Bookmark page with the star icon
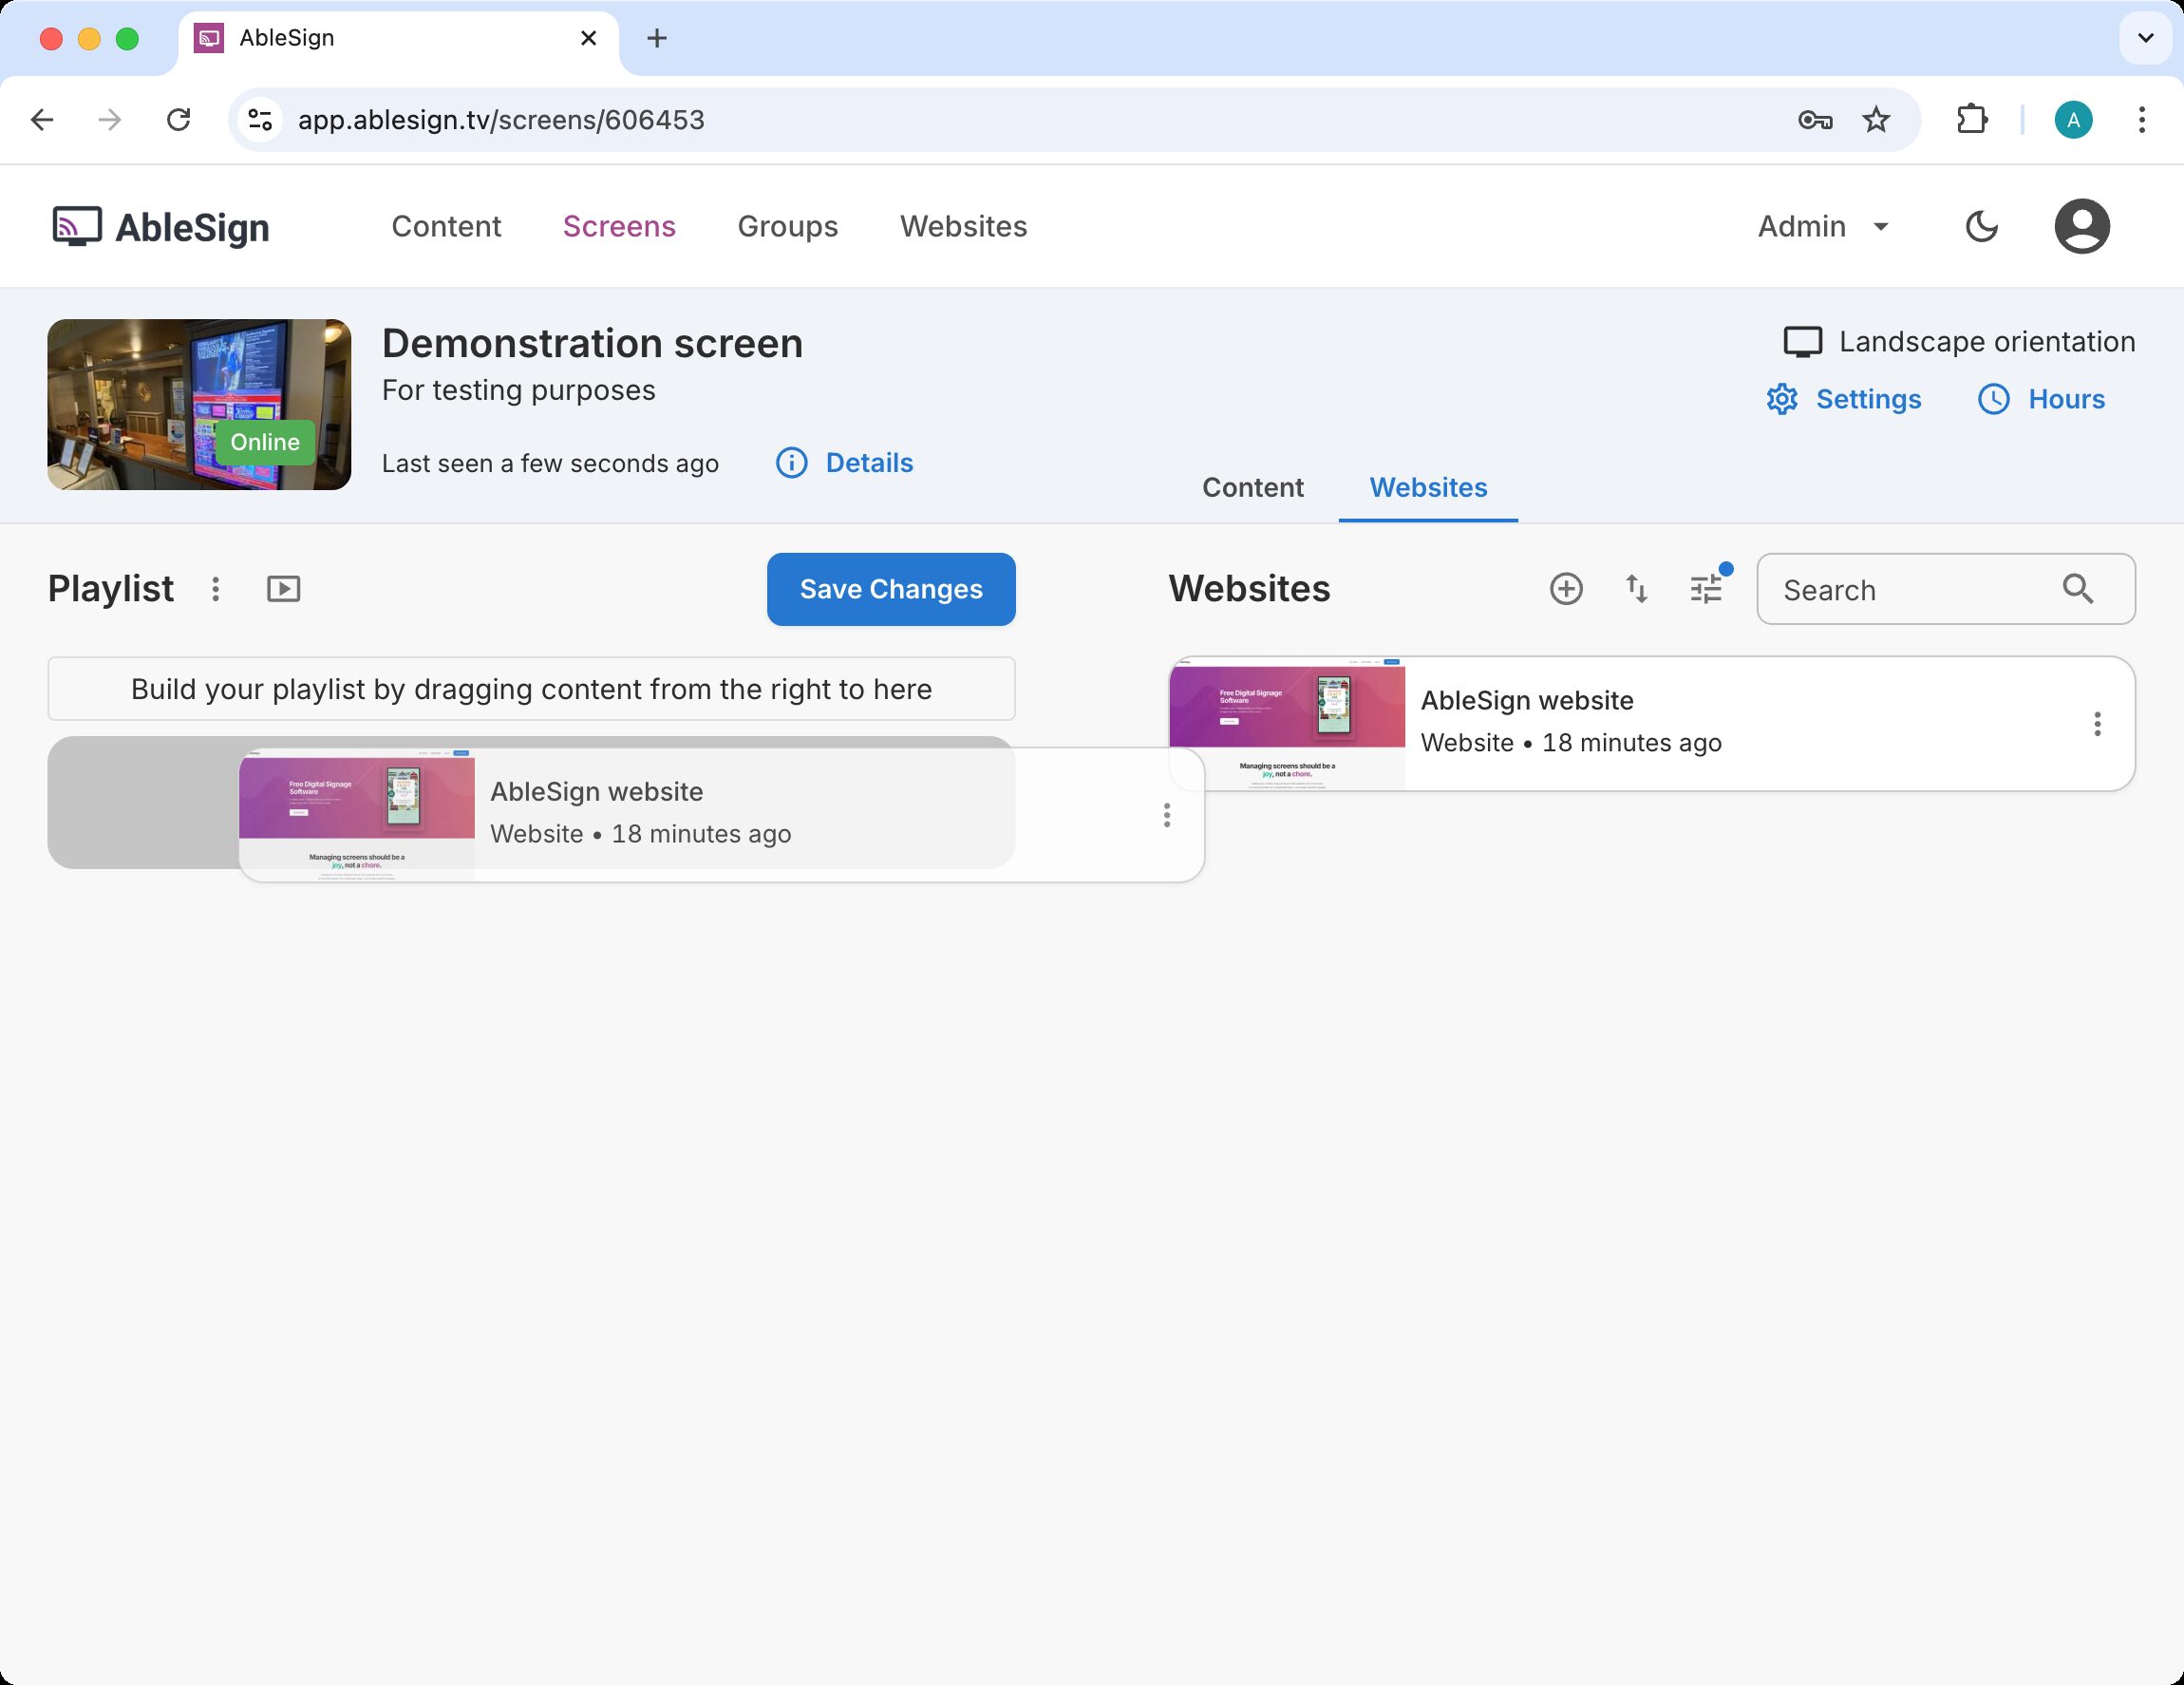Image resolution: width=2184 pixels, height=1685 pixels. click(x=1876, y=120)
